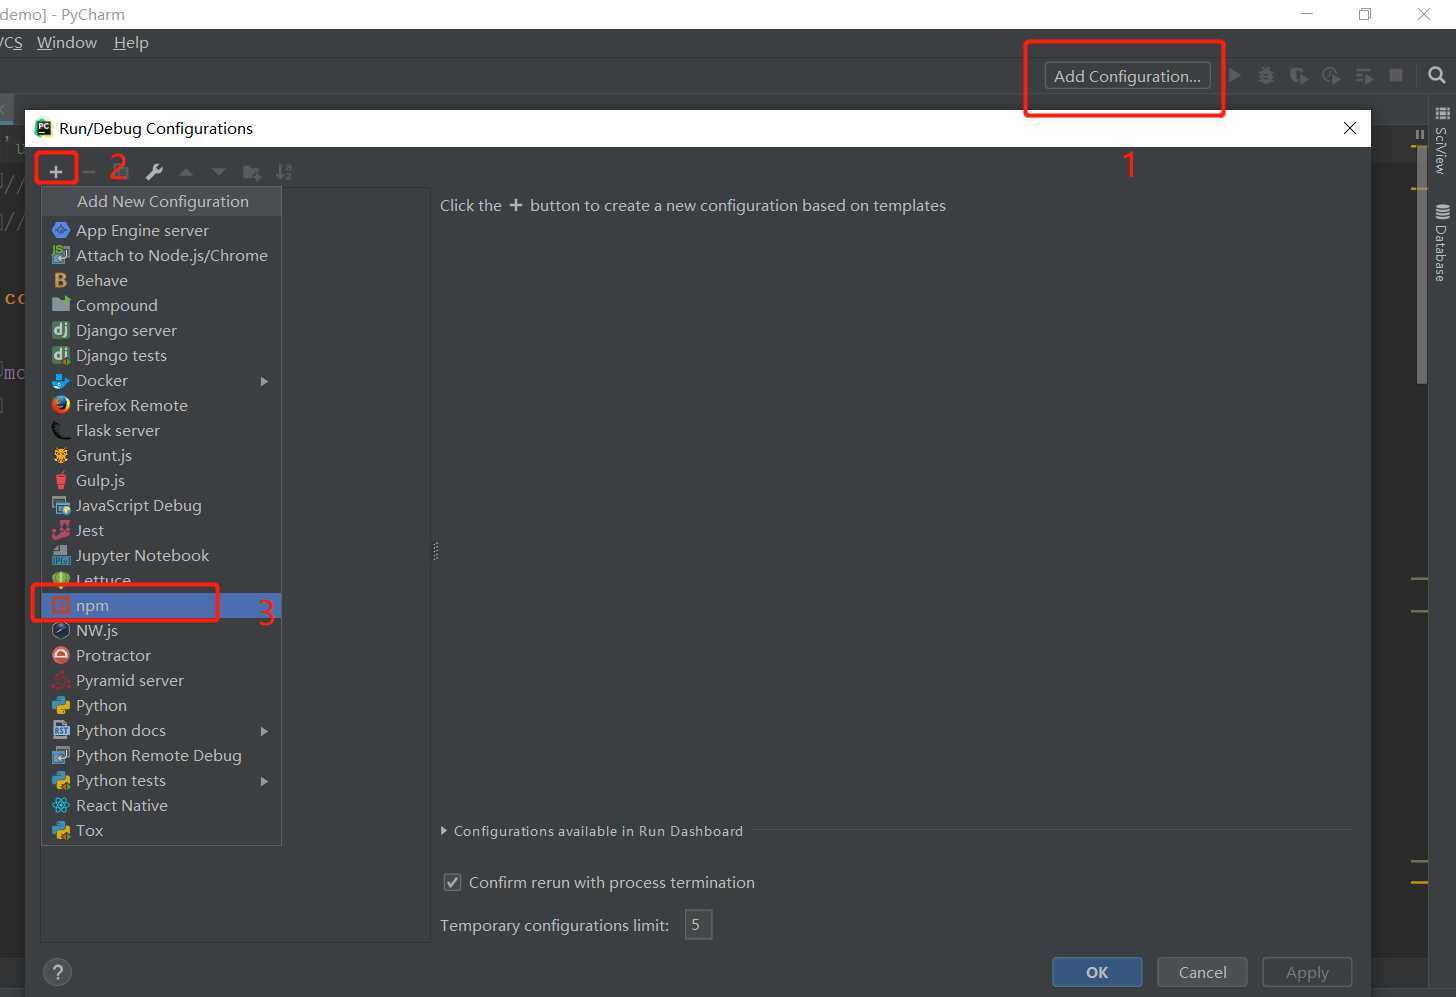
Task: Toggle Confirm rerun with process termination
Action: point(452,882)
